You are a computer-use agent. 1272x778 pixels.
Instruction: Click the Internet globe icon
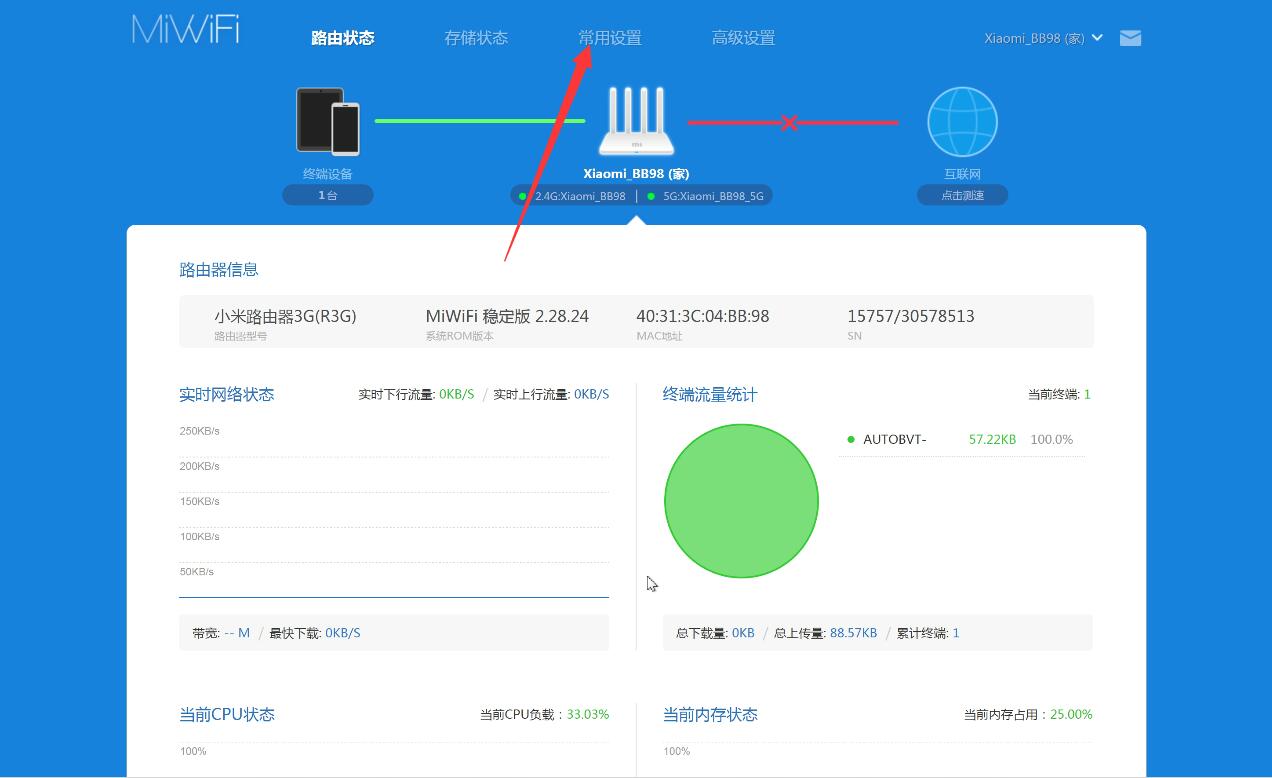(x=962, y=122)
